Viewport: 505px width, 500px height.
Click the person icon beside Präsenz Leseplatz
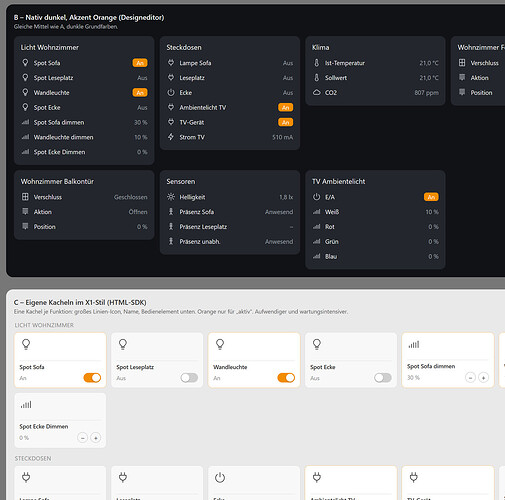171,227
